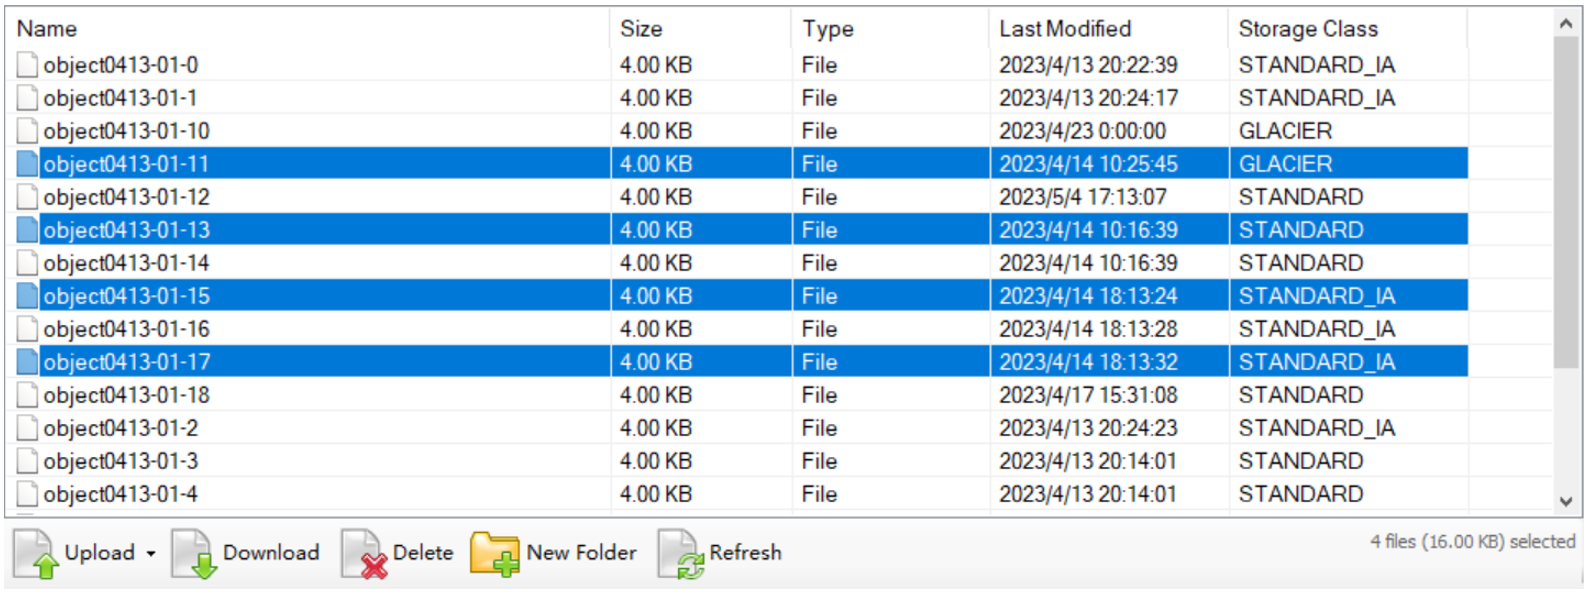Screen dimensions: 1592x595
Task: Sort by Last Modified column header
Action: click(x=1065, y=29)
